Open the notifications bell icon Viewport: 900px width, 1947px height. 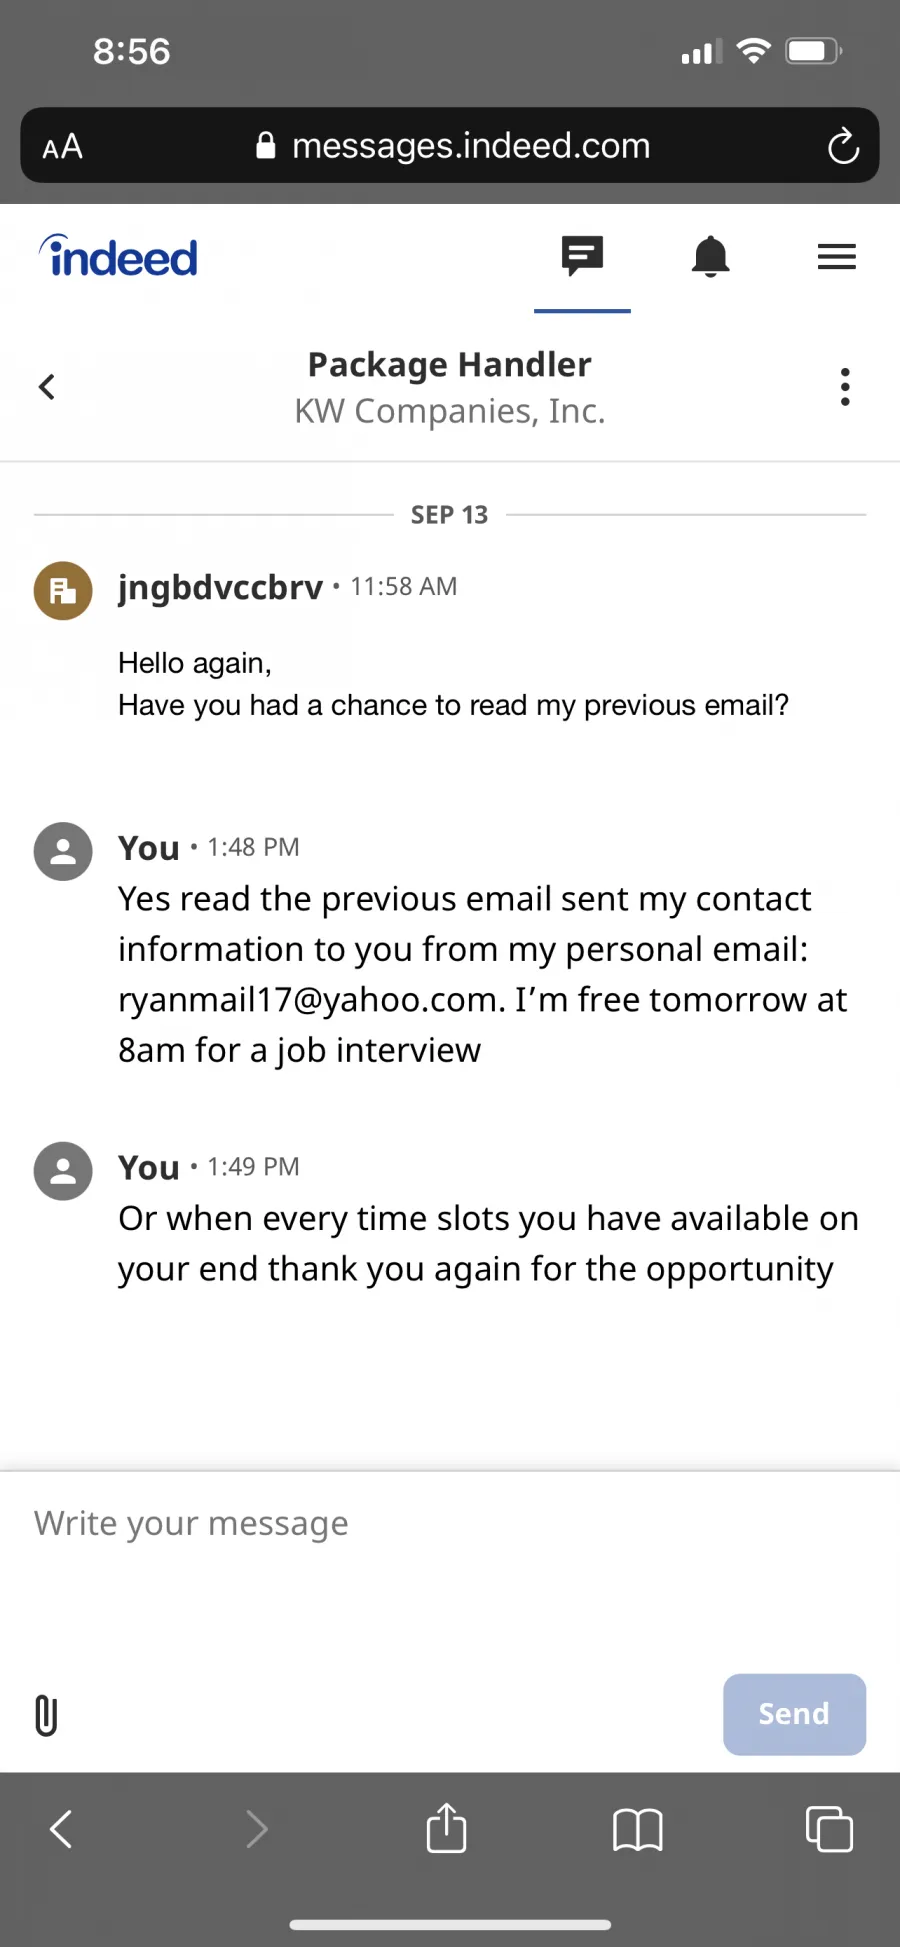[710, 257]
